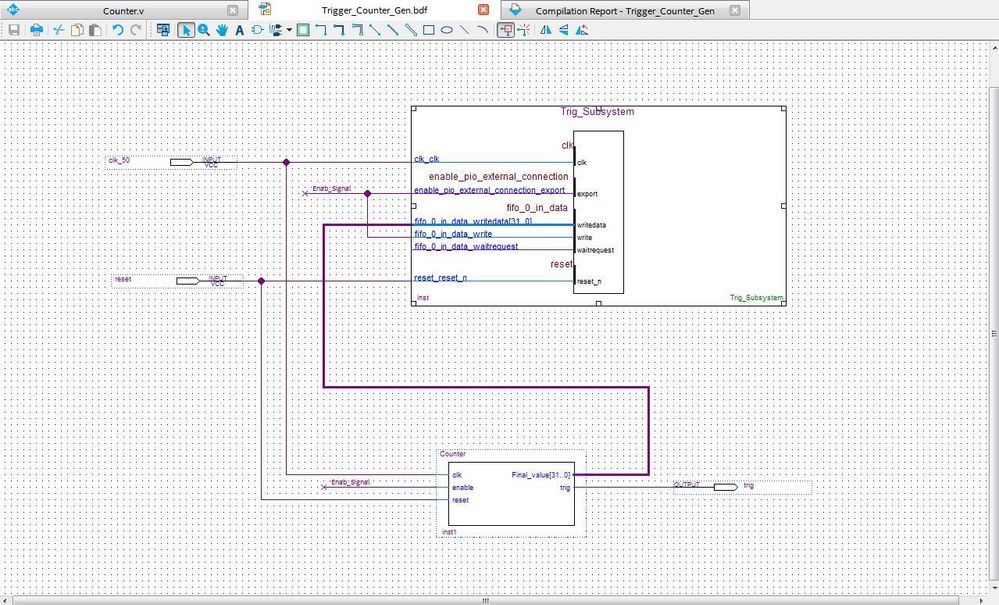Close the Trigger_Counter_Gen.bdf tab

[483, 10]
